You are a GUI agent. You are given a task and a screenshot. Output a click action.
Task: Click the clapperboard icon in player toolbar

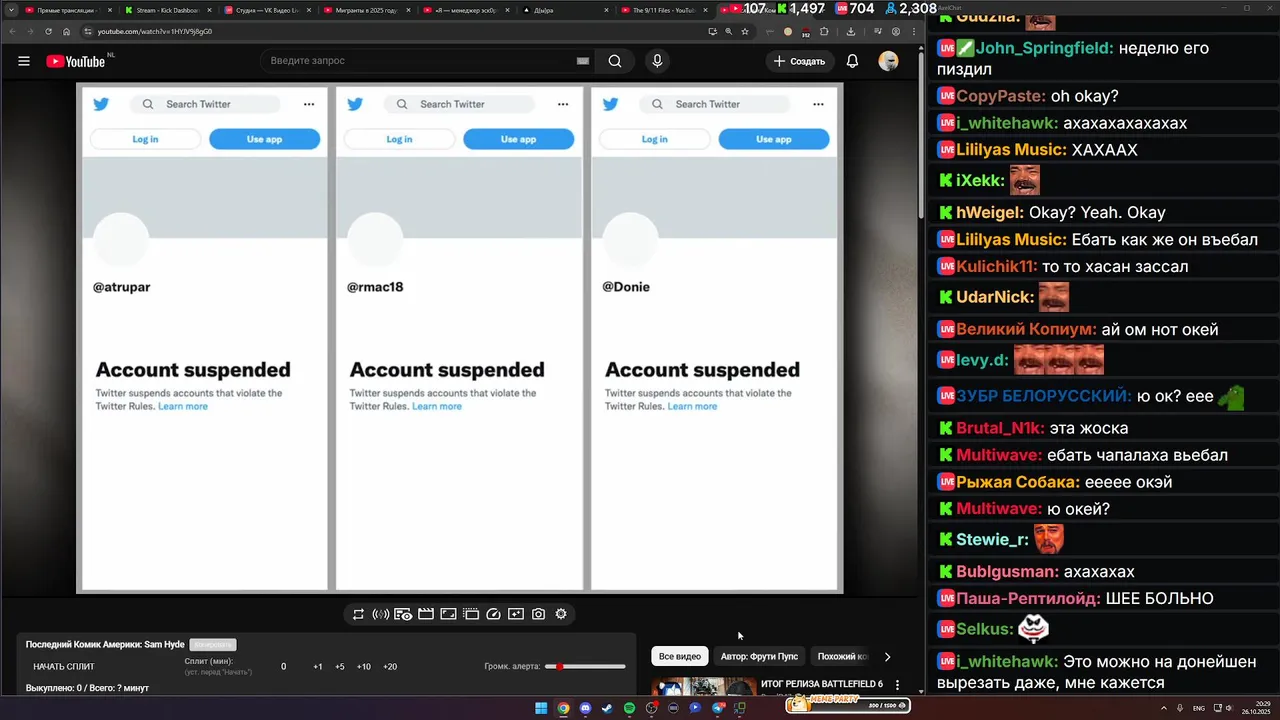(426, 614)
